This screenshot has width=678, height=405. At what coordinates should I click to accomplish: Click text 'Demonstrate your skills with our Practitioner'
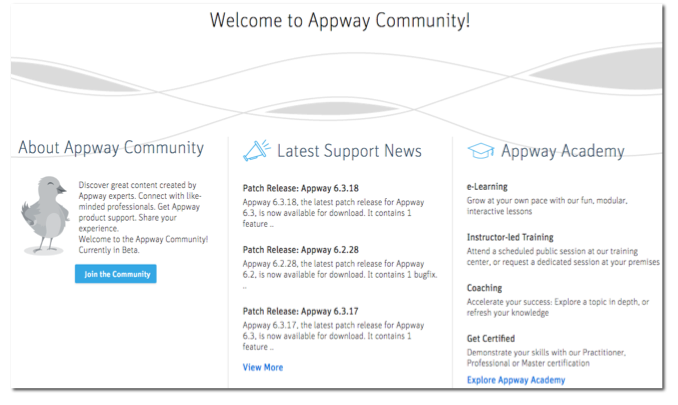(x=546, y=352)
